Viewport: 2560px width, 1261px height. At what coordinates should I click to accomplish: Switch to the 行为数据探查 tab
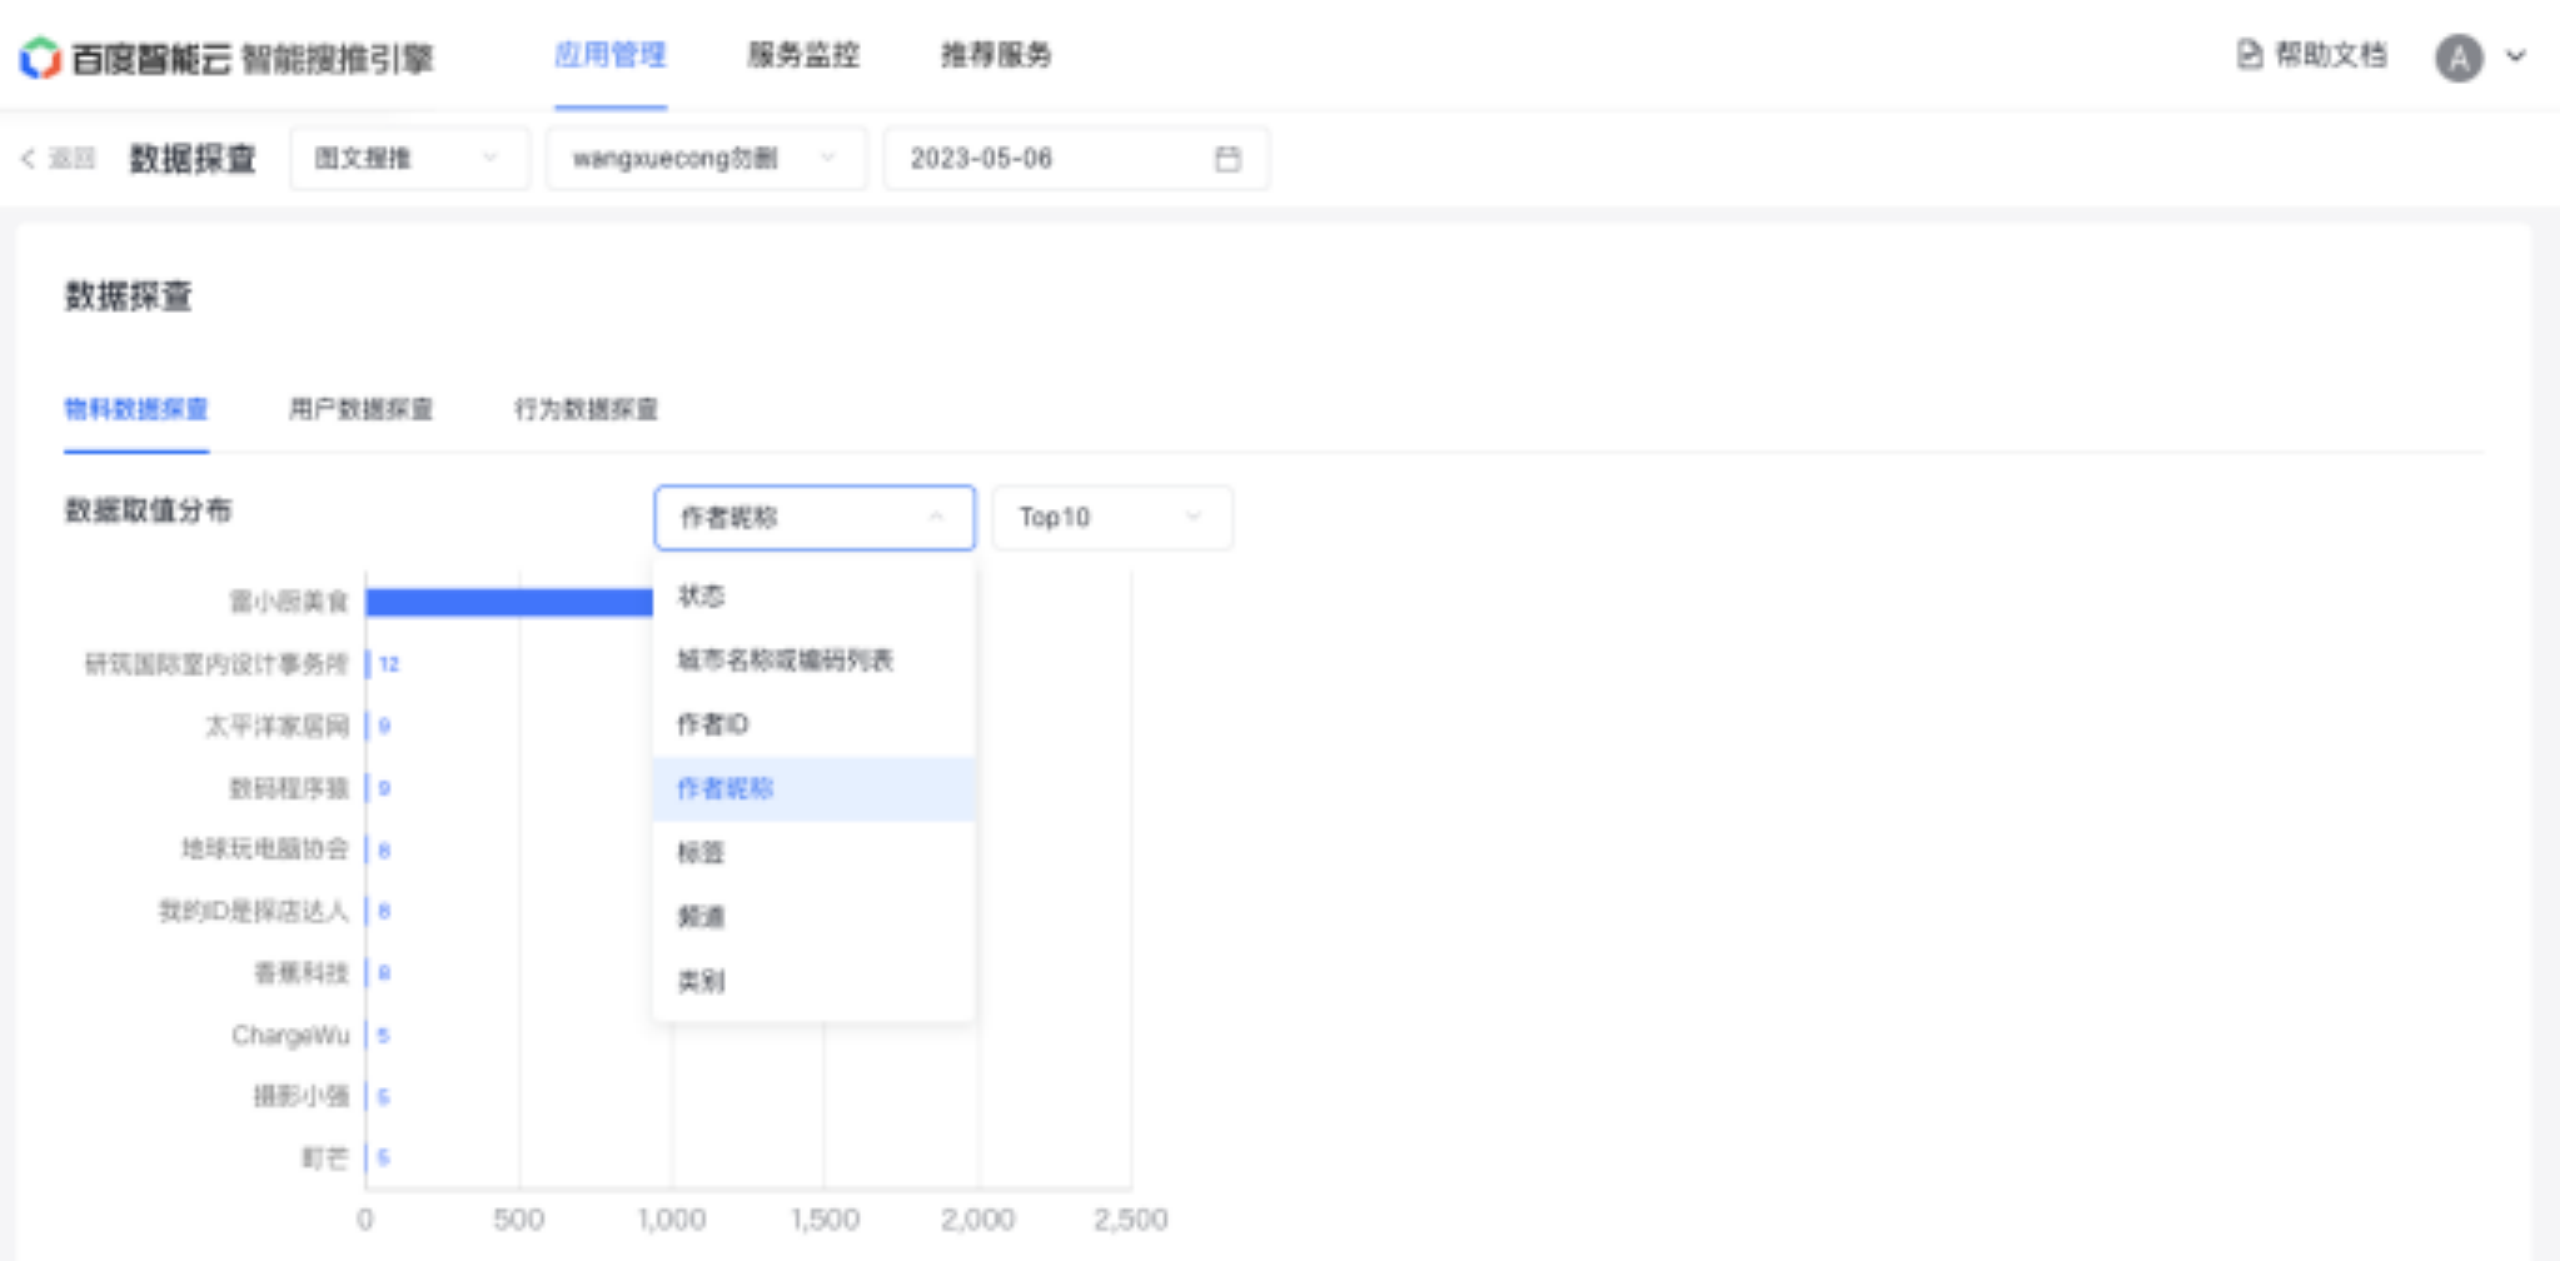586,409
